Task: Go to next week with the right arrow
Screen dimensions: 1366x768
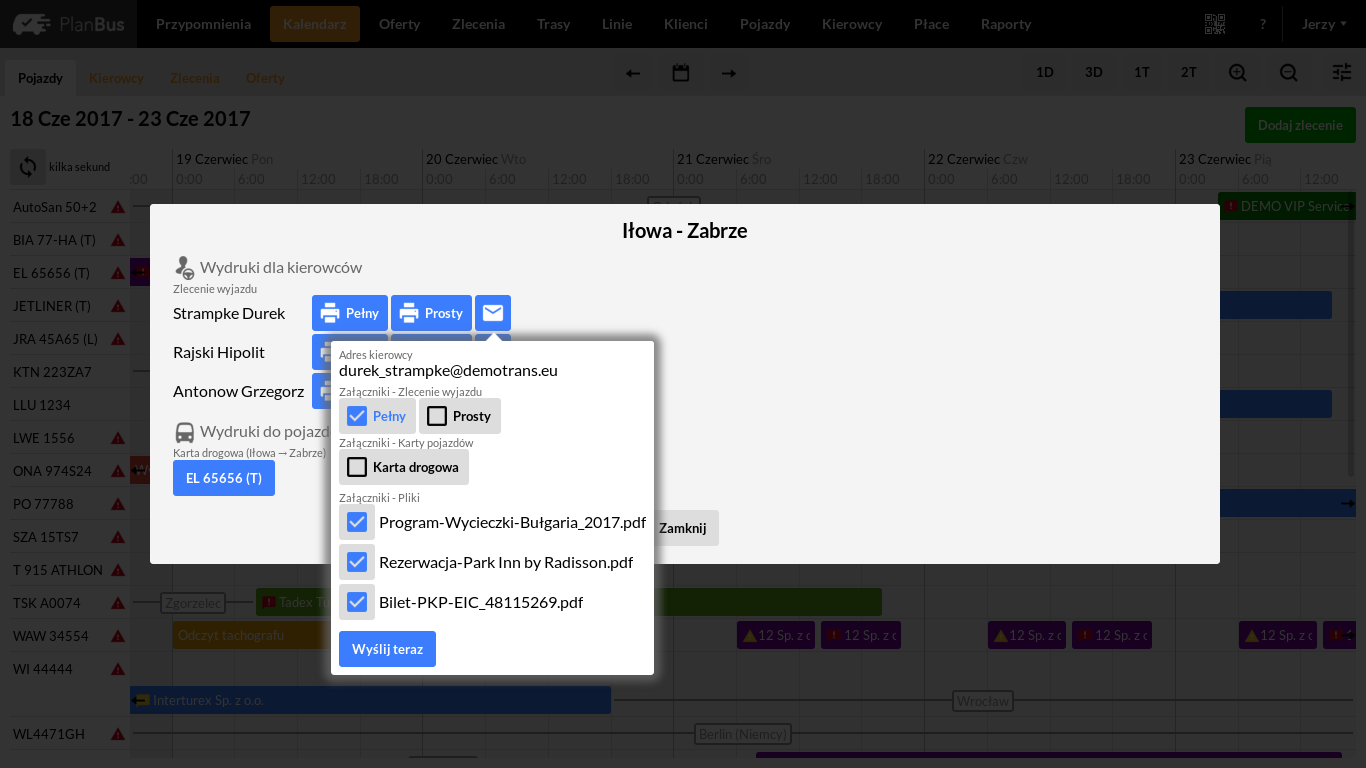Action: (x=728, y=72)
